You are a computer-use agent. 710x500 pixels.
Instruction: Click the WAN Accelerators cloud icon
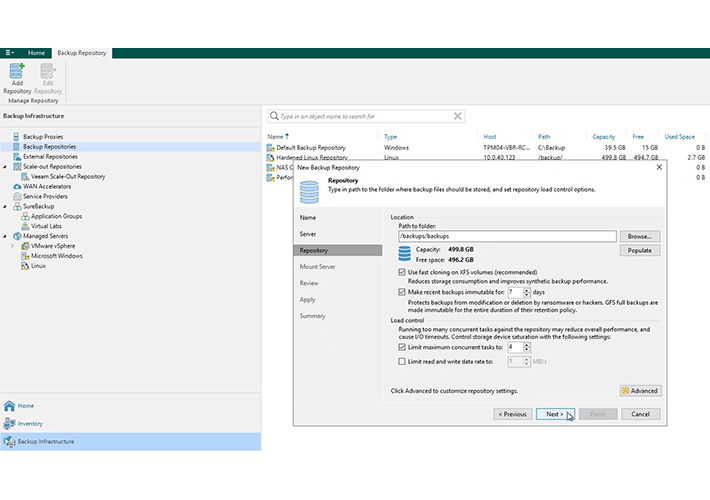click(x=17, y=187)
